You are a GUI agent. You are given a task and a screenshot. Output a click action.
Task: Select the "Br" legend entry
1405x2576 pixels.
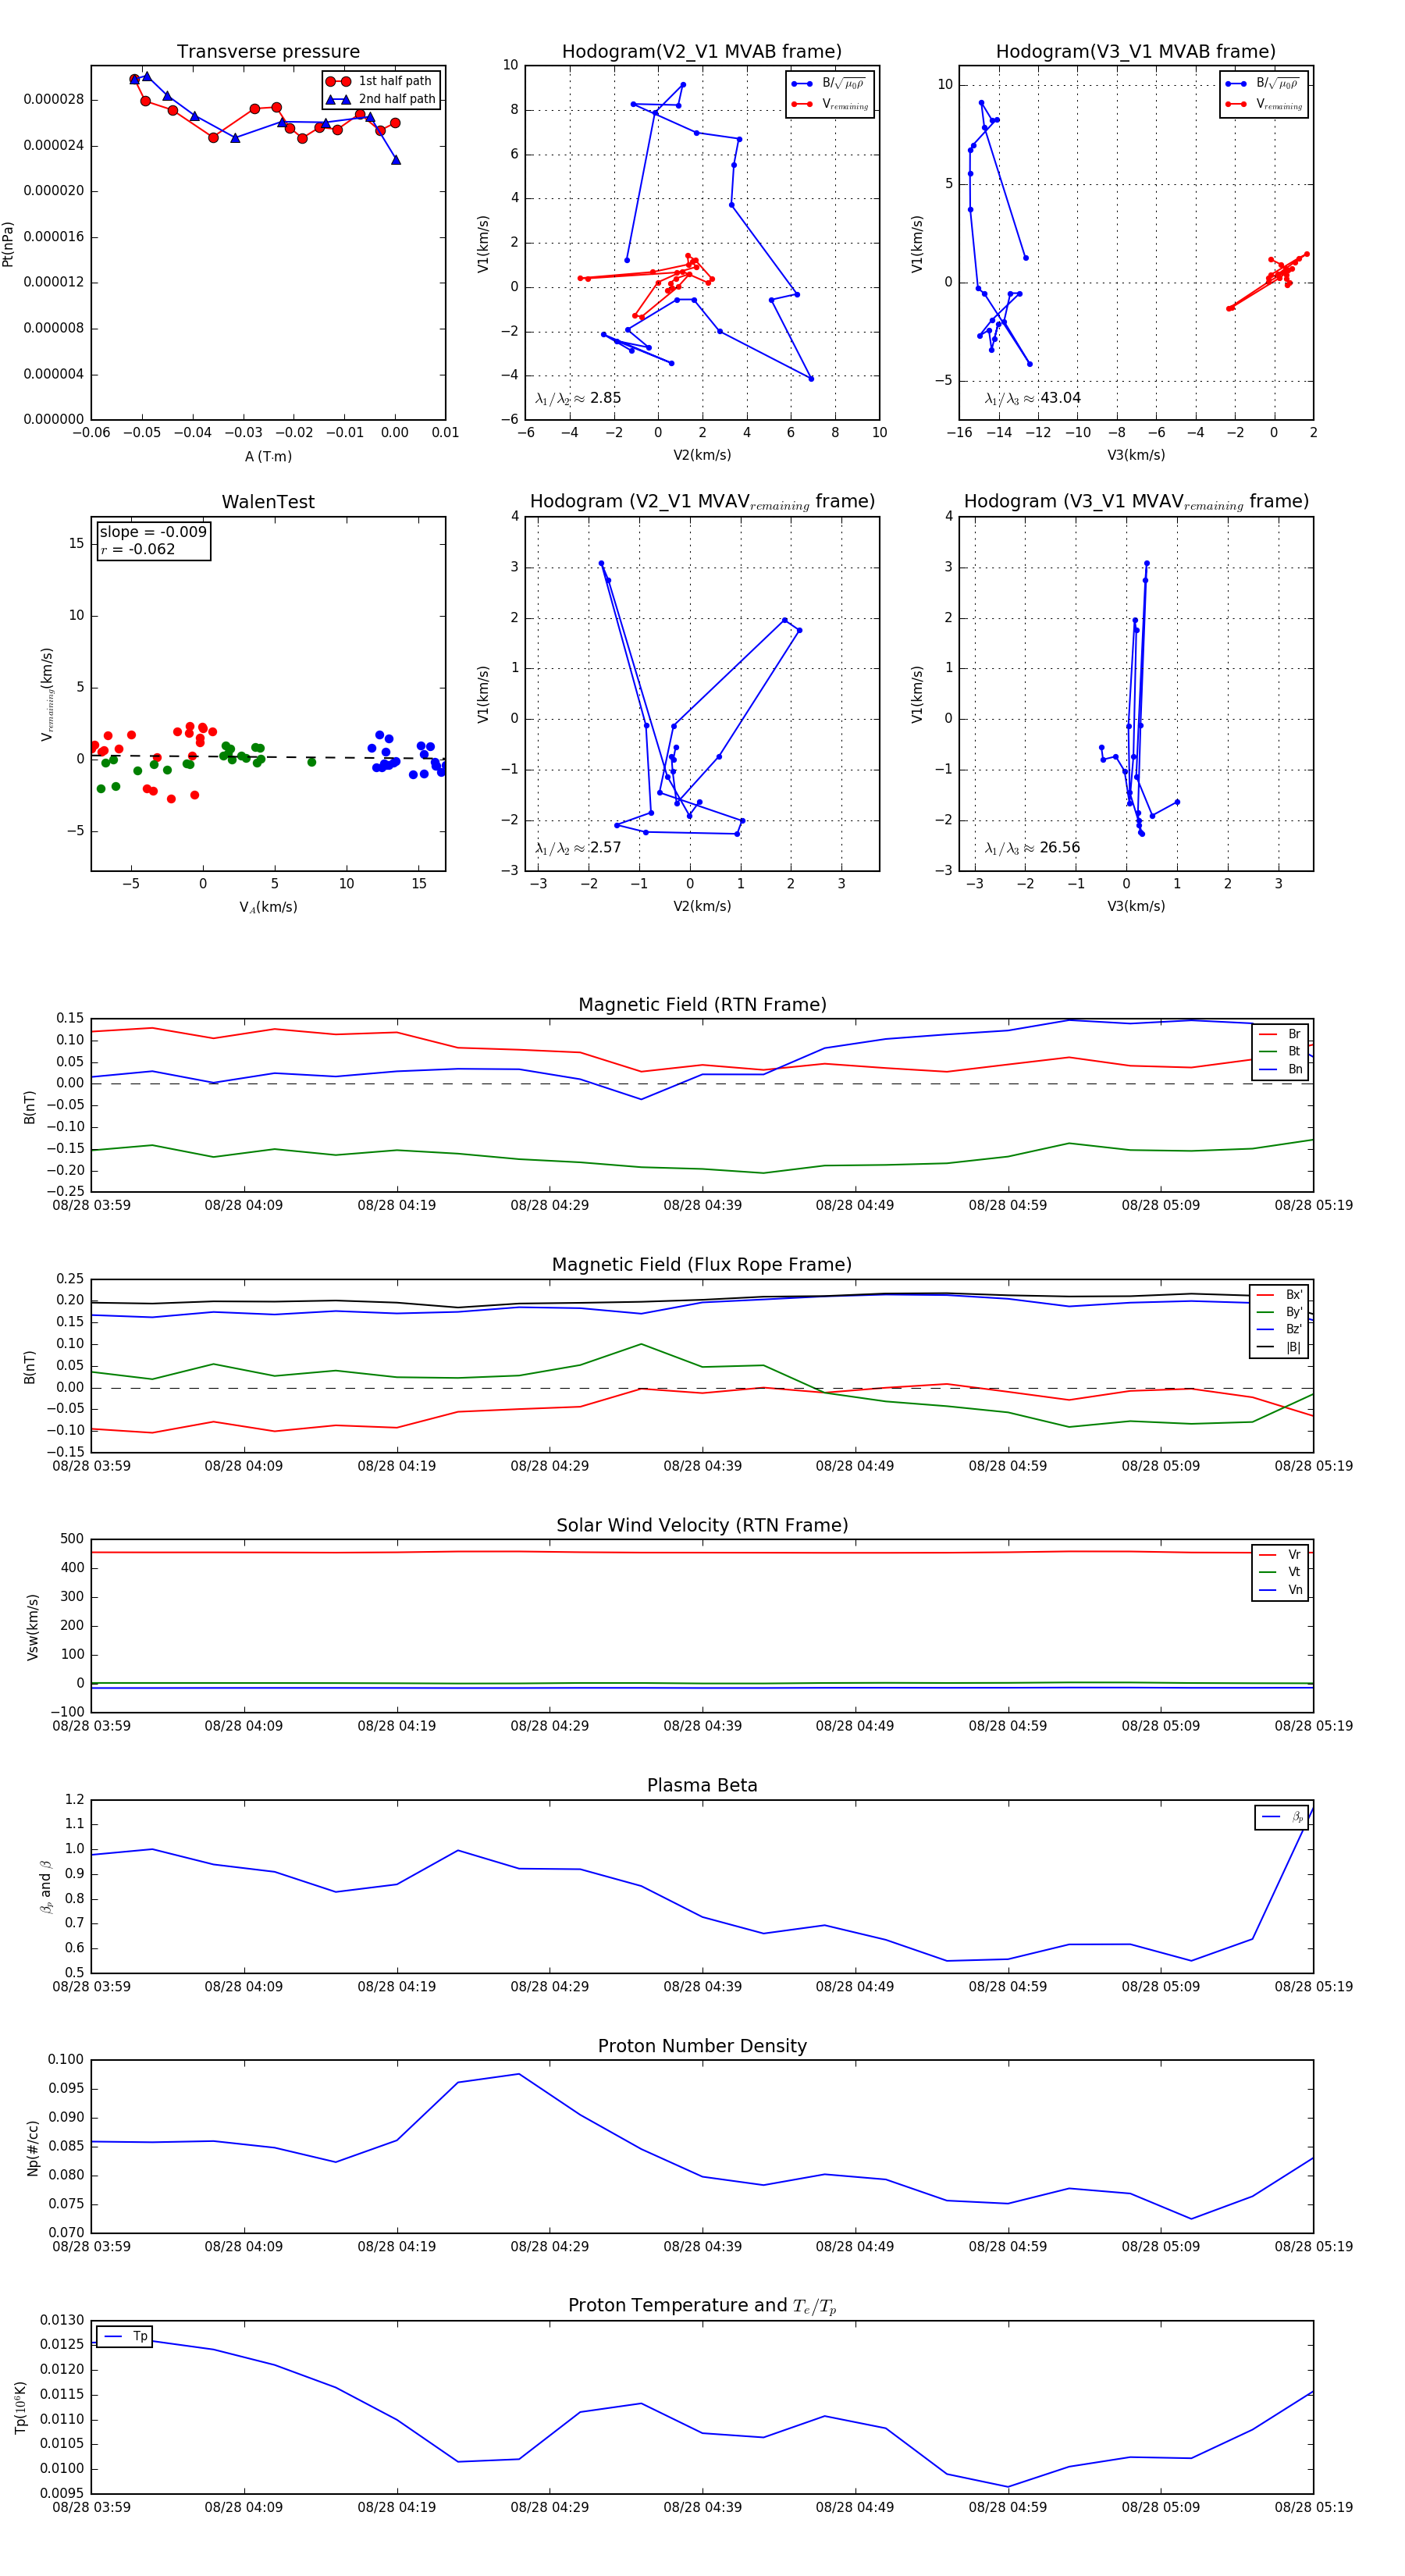[x=1280, y=1034]
